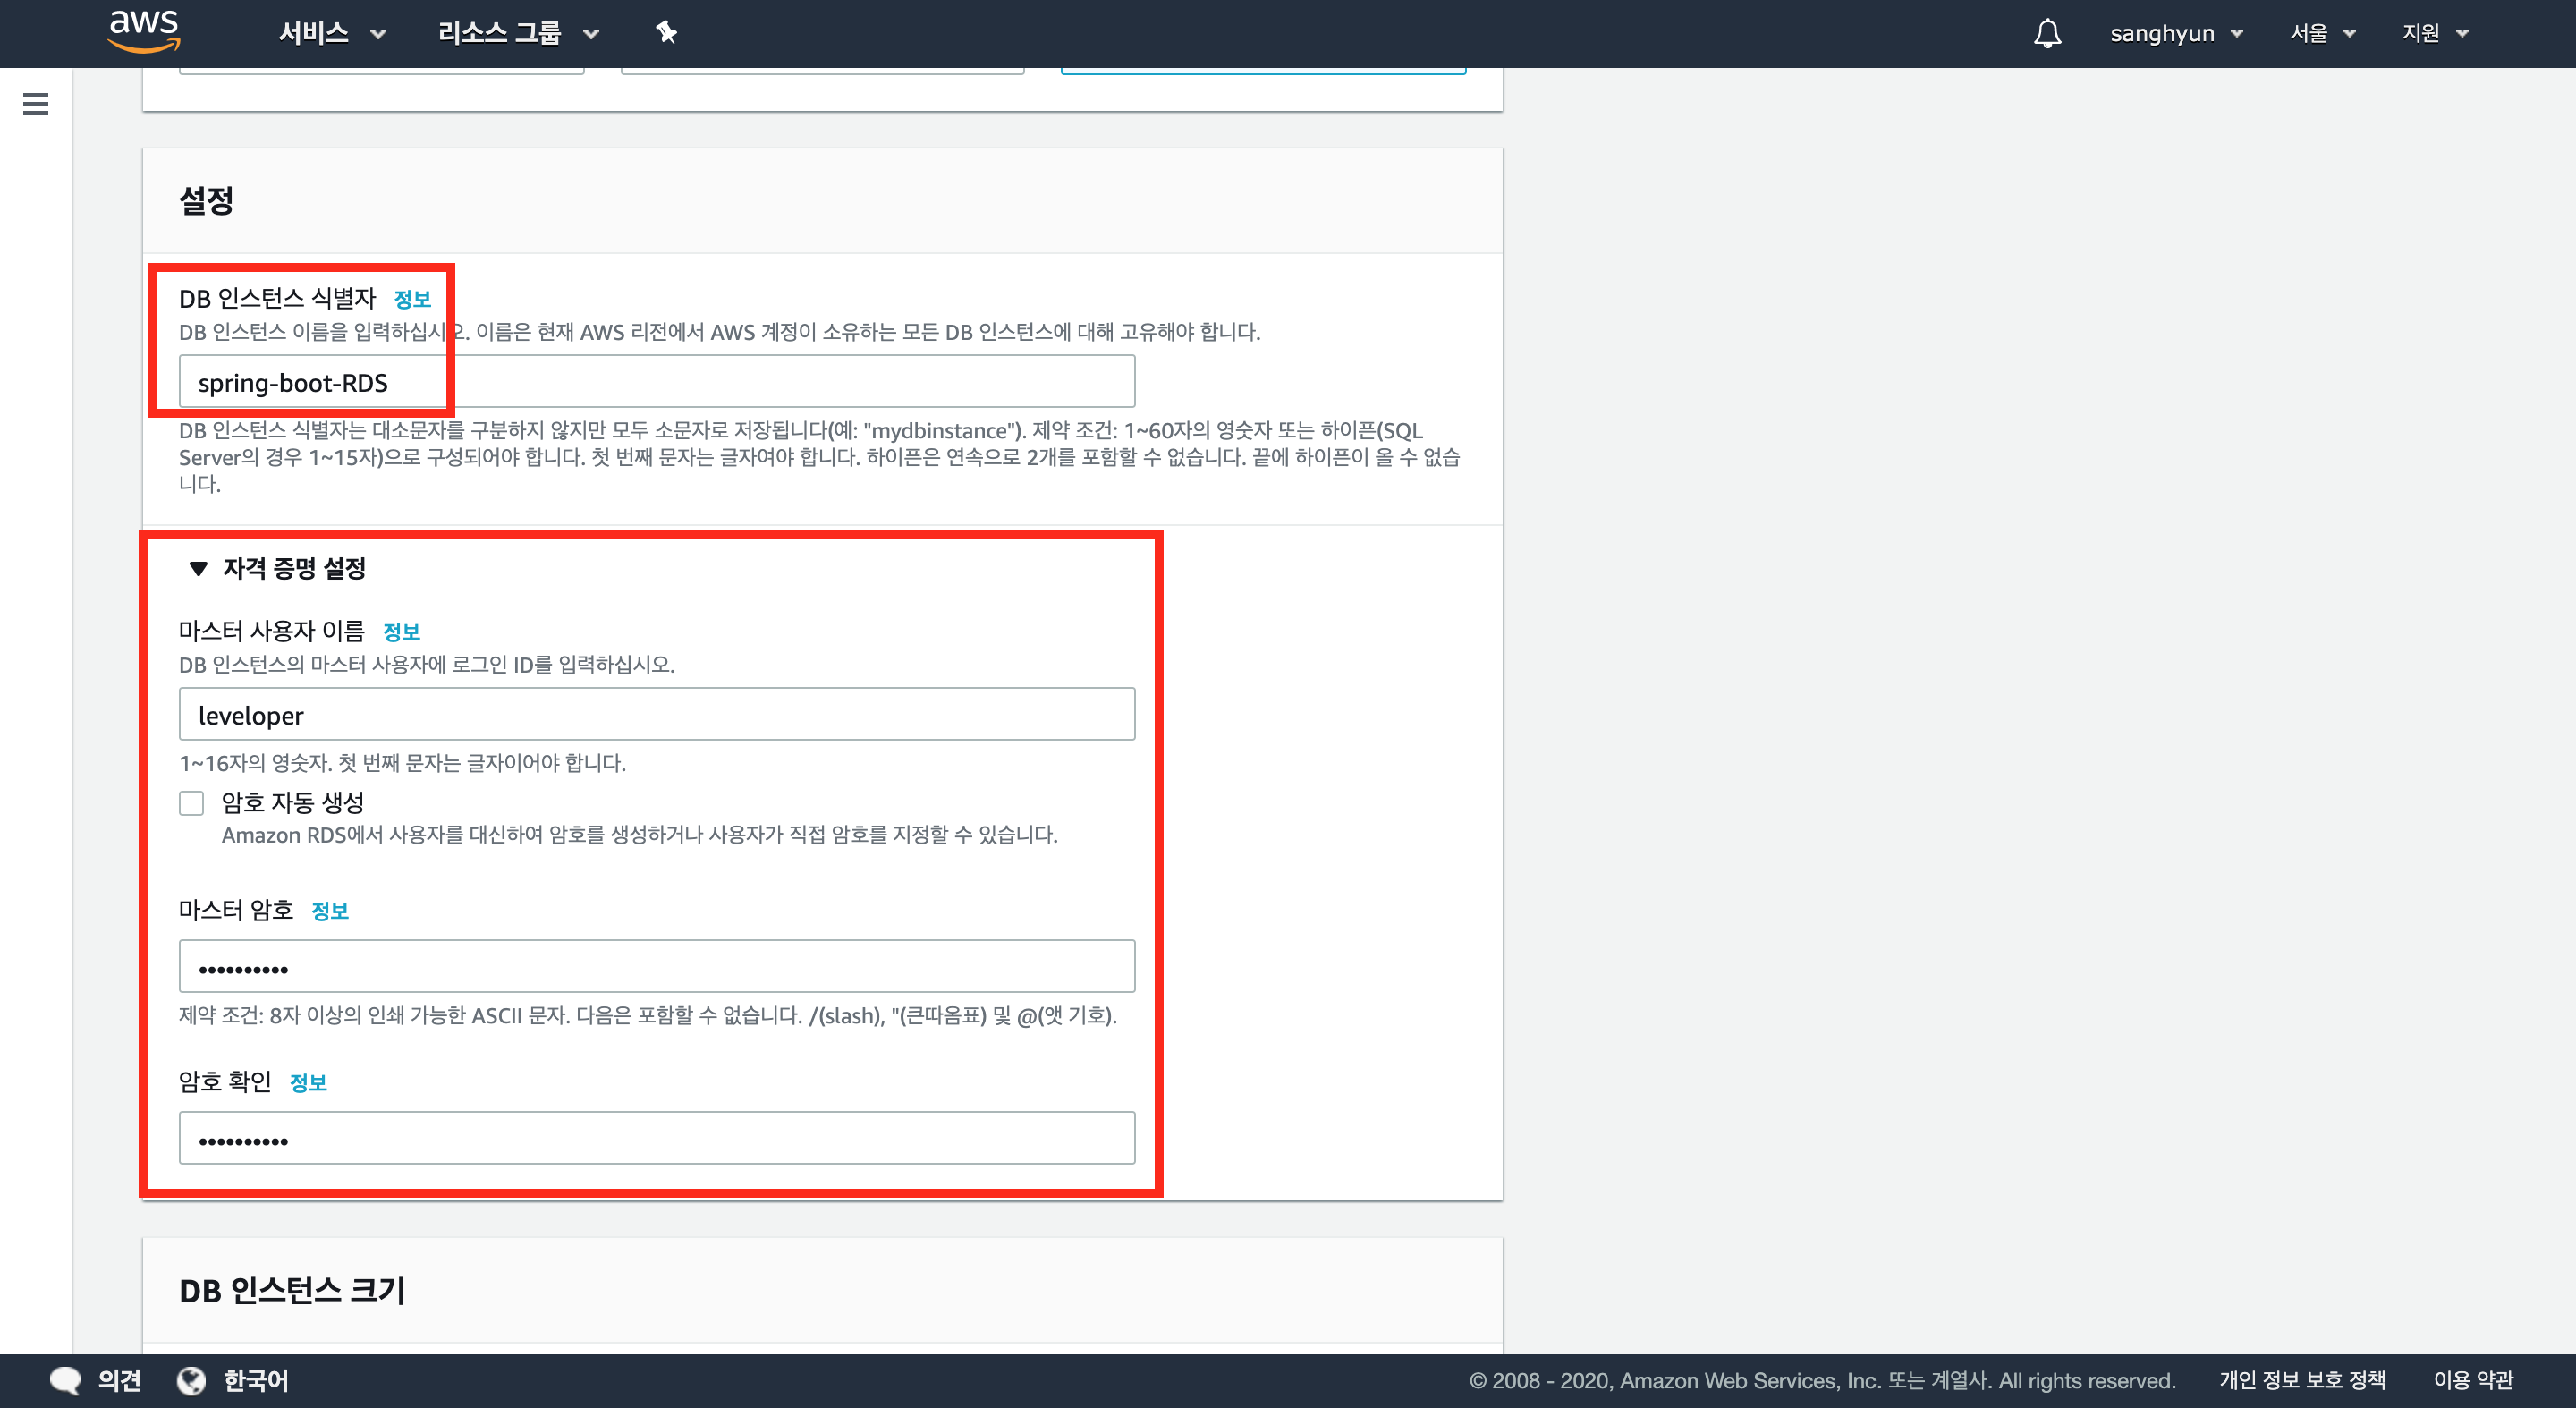
Task: Collapse the 자격 증명 설정 section
Action: [x=198, y=568]
